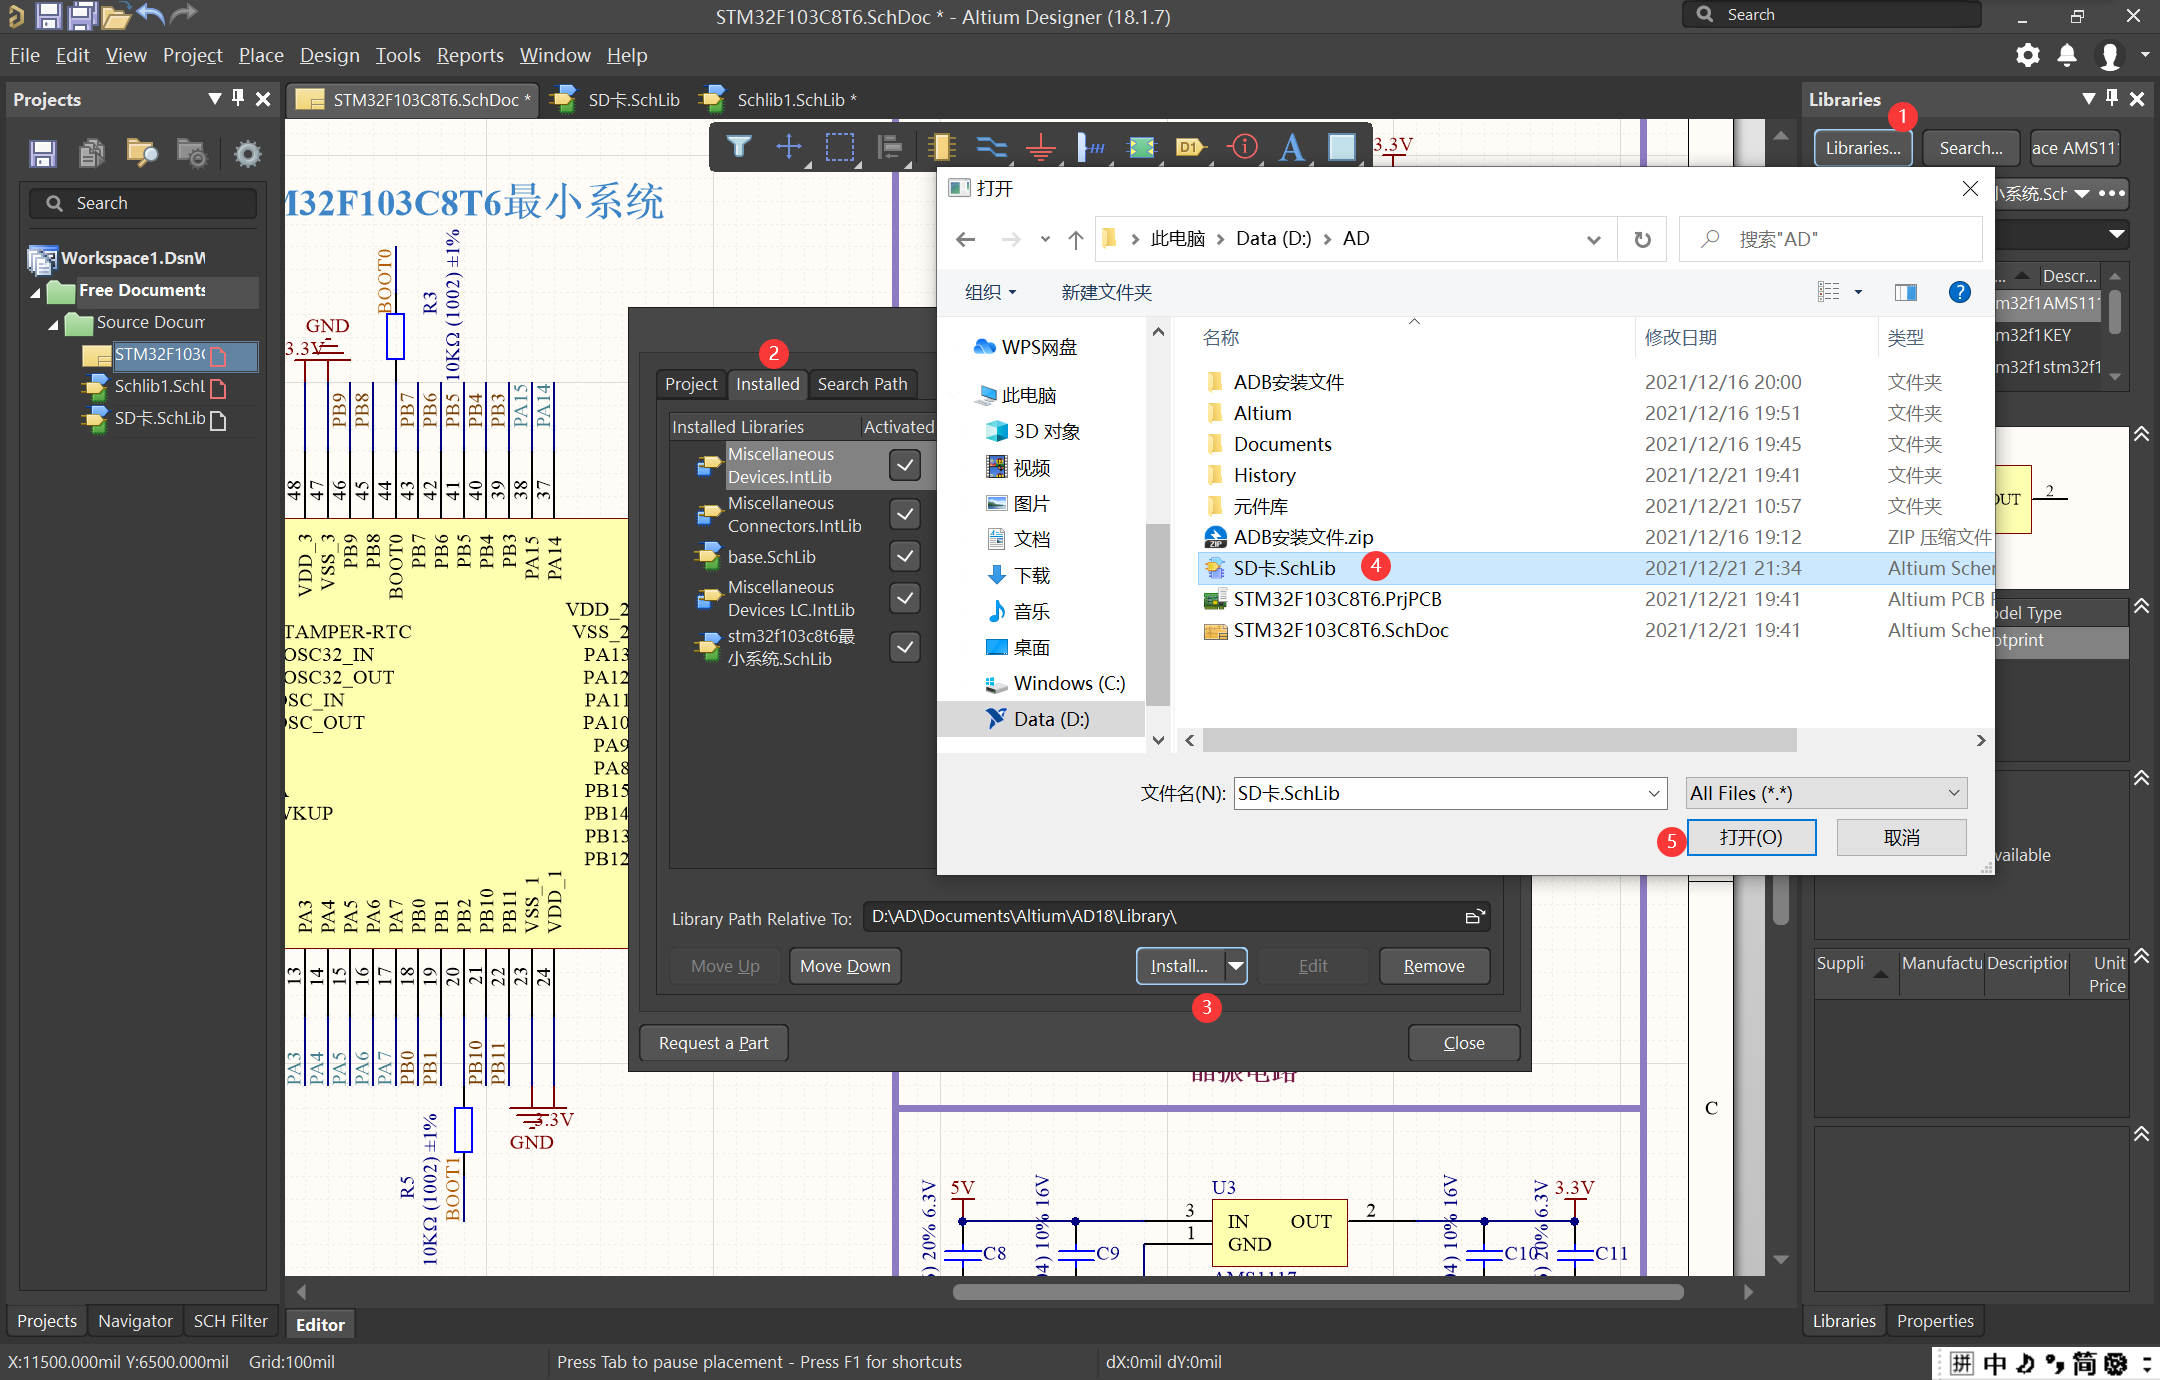Uncheck Miscellaneous Devices.IntLib activated checkbox
Screen dimensions: 2160x1380
click(x=904, y=465)
